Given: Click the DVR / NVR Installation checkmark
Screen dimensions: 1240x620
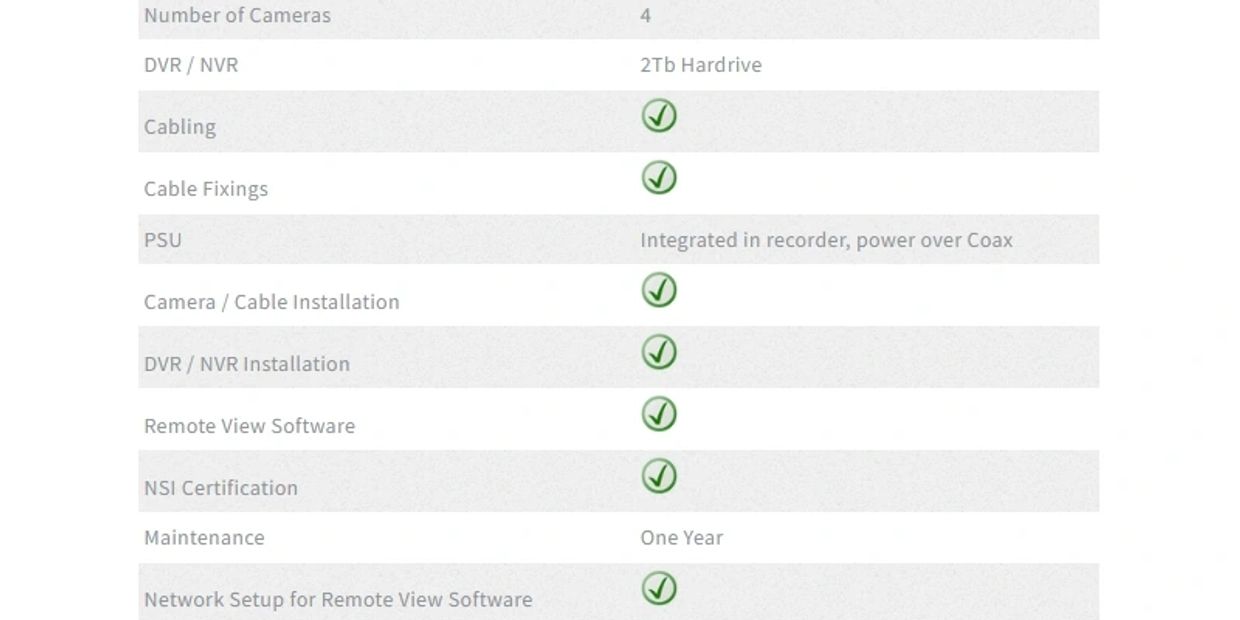Looking at the screenshot, I should [x=659, y=352].
